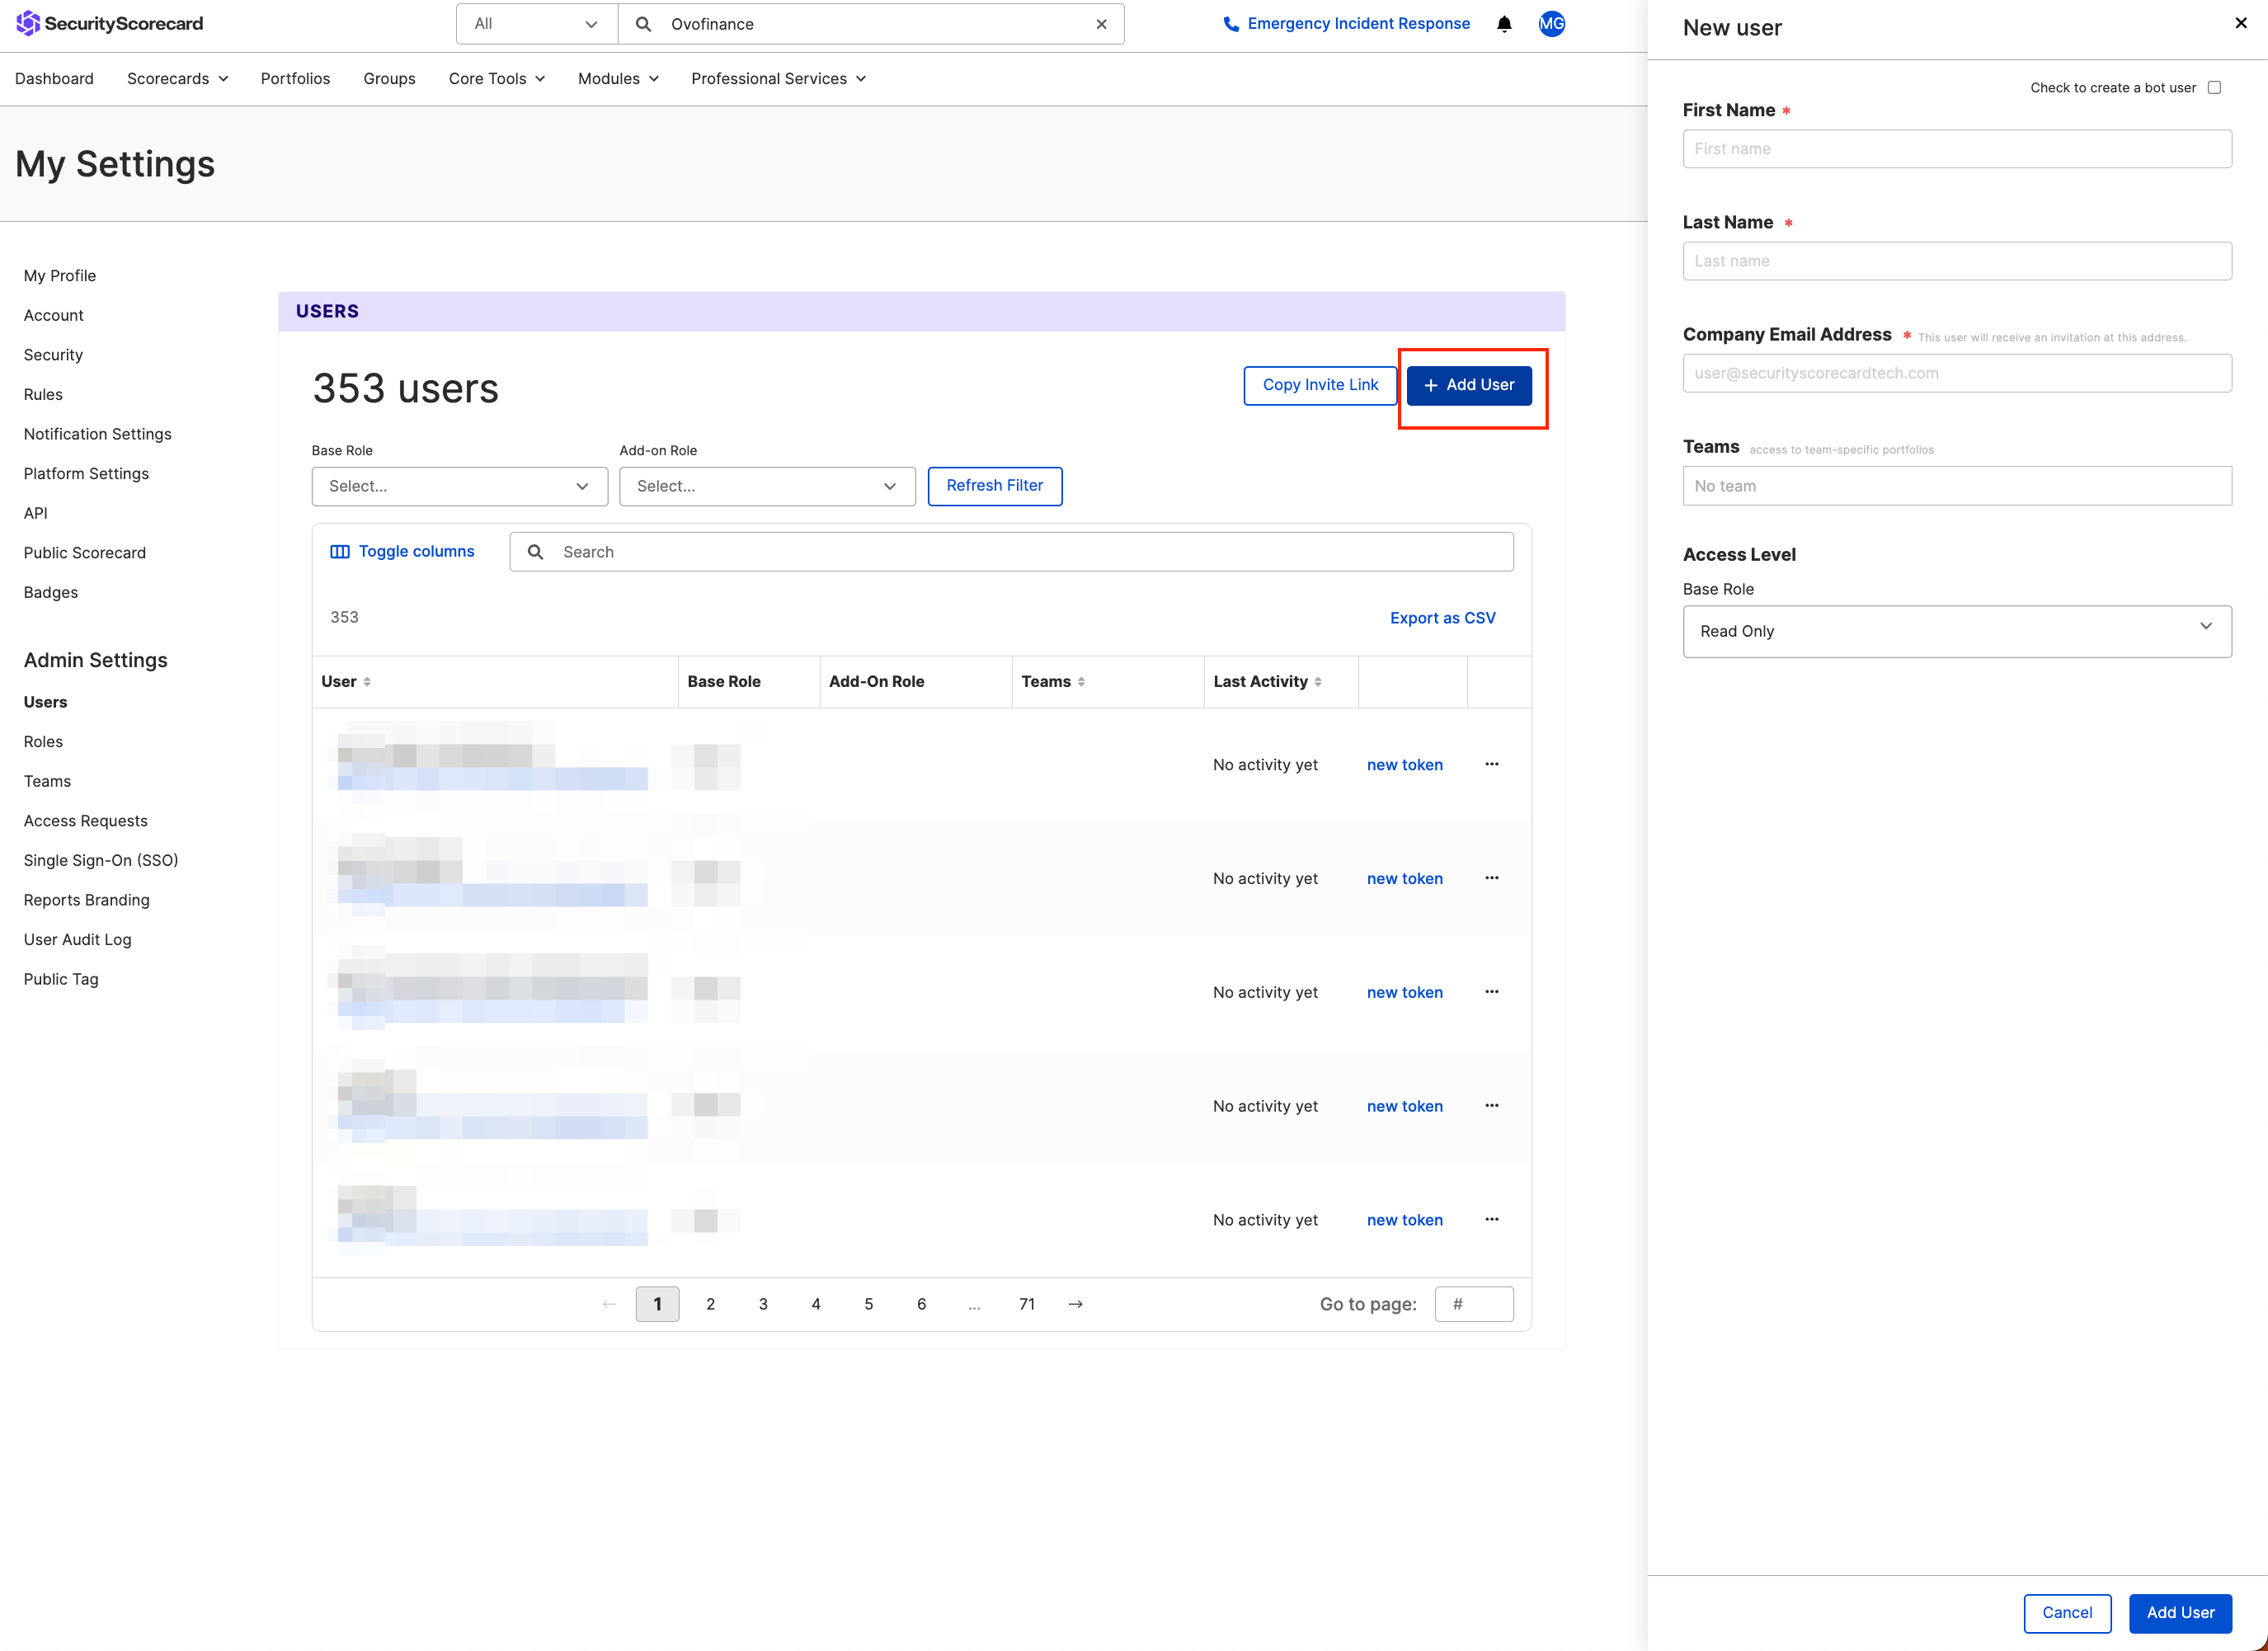Screen dimensions: 2268x1651
Task: Click Copy Invite Link
Action: coord(1320,386)
